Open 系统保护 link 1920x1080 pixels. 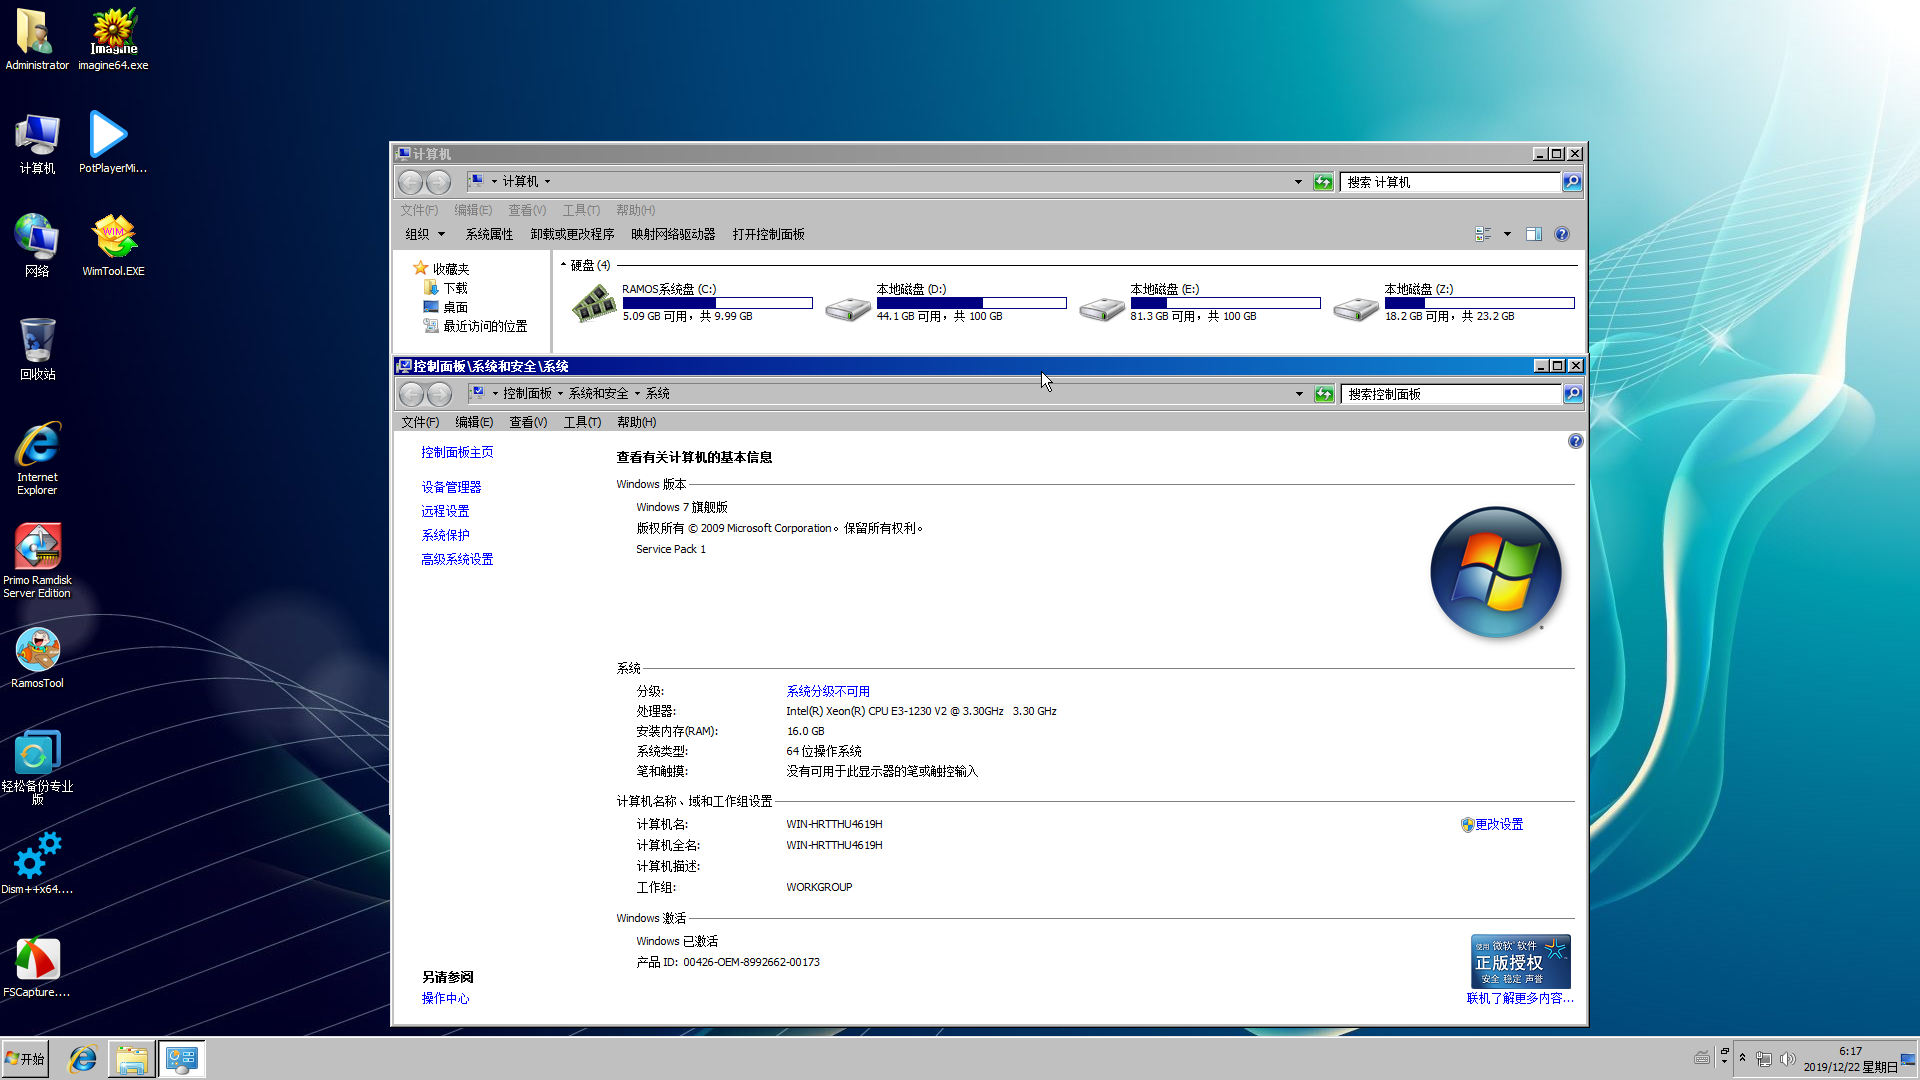pos(445,535)
